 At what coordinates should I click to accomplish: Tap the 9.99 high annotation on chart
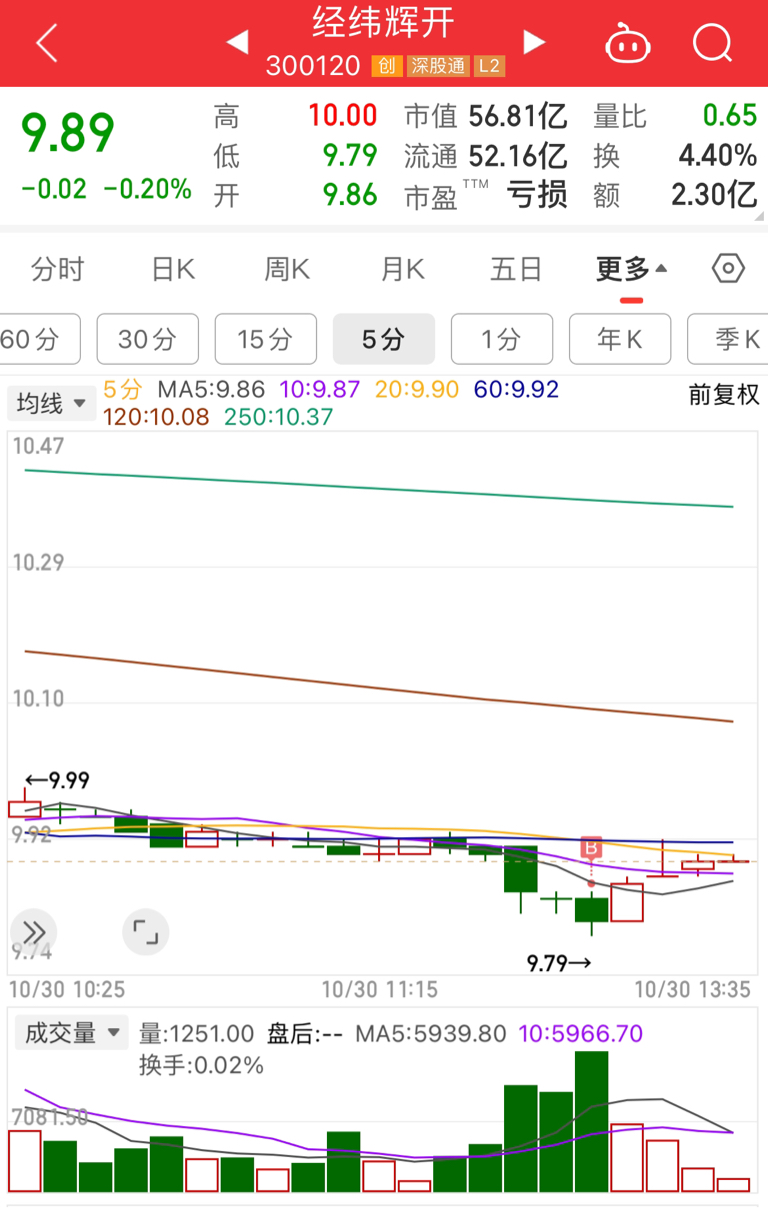[x=57, y=781]
